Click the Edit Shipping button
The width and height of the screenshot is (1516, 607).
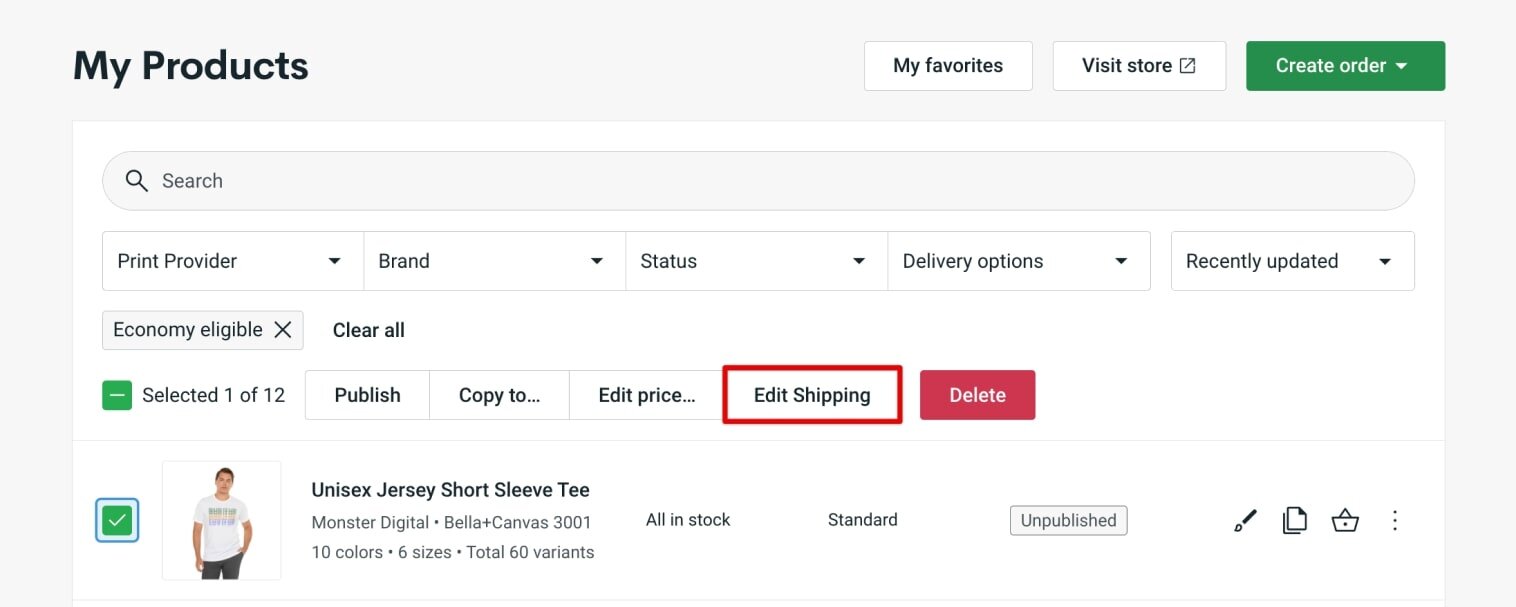pos(812,395)
